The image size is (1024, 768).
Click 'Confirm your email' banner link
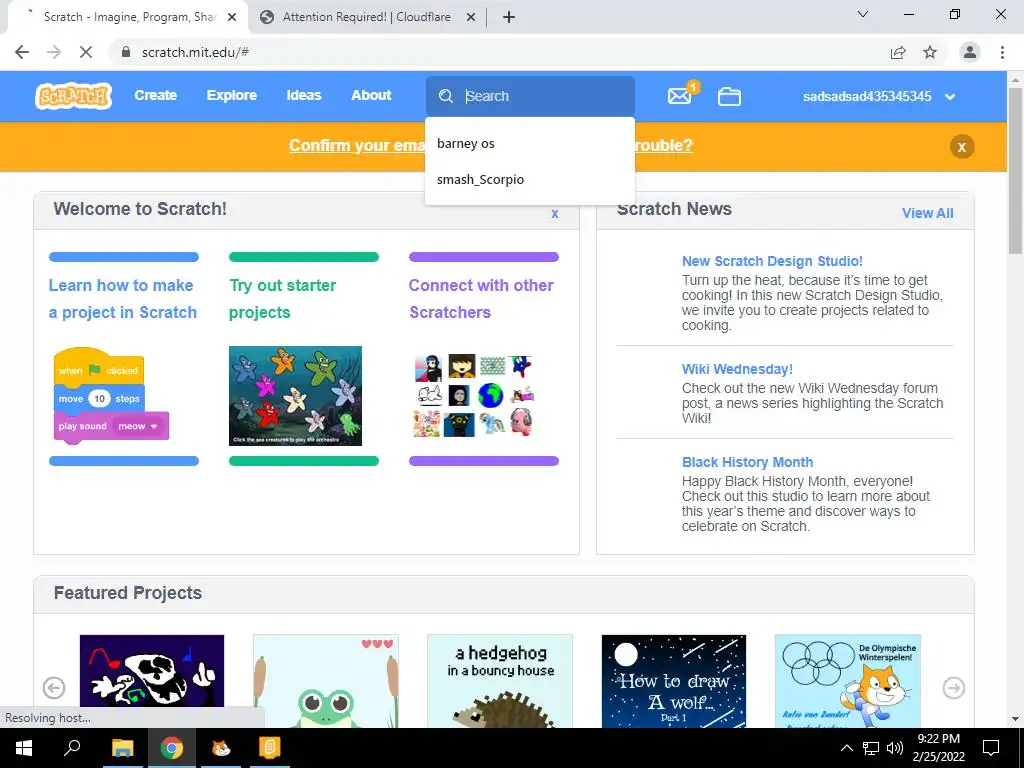(x=357, y=145)
